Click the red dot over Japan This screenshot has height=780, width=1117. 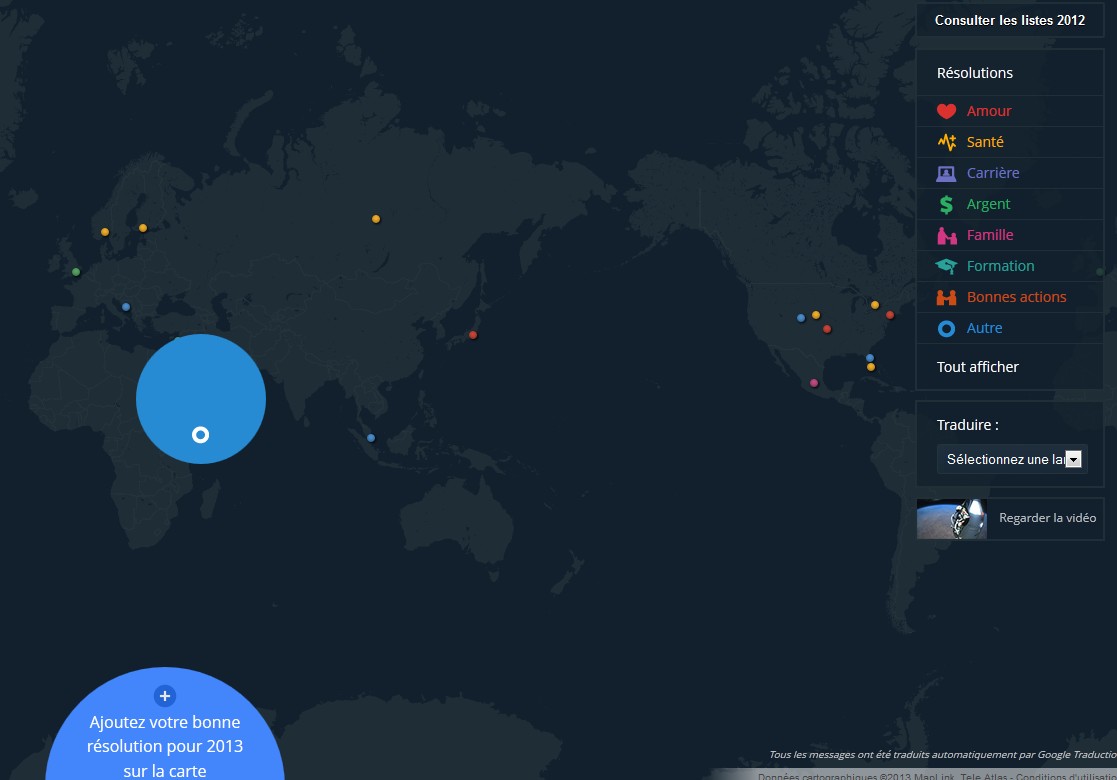click(x=473, y=335)
